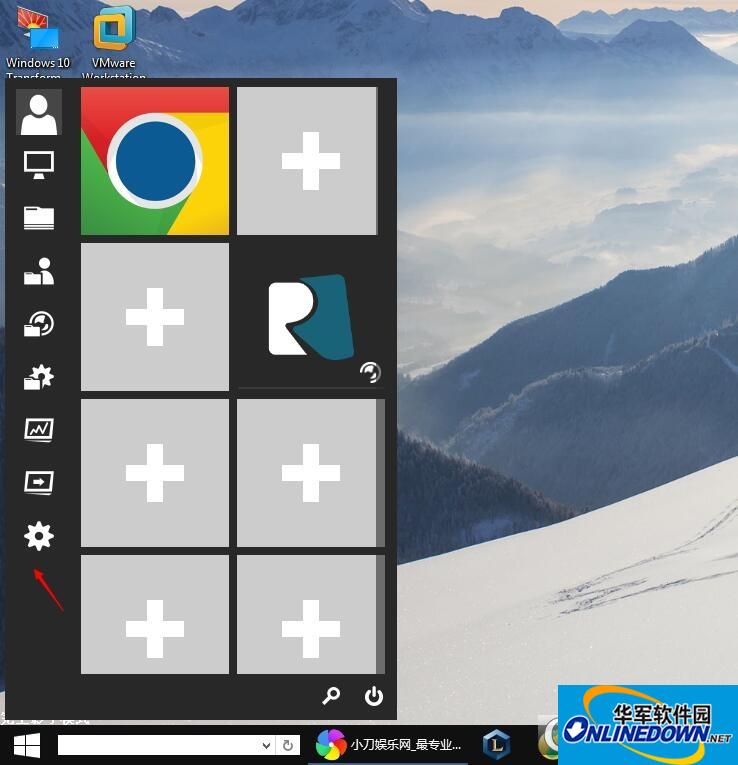Image resolution: width=738 pixels, height=765 pixels.
Task: Add a tile in empty slot beside Chrome
Action: click(307, 161)
